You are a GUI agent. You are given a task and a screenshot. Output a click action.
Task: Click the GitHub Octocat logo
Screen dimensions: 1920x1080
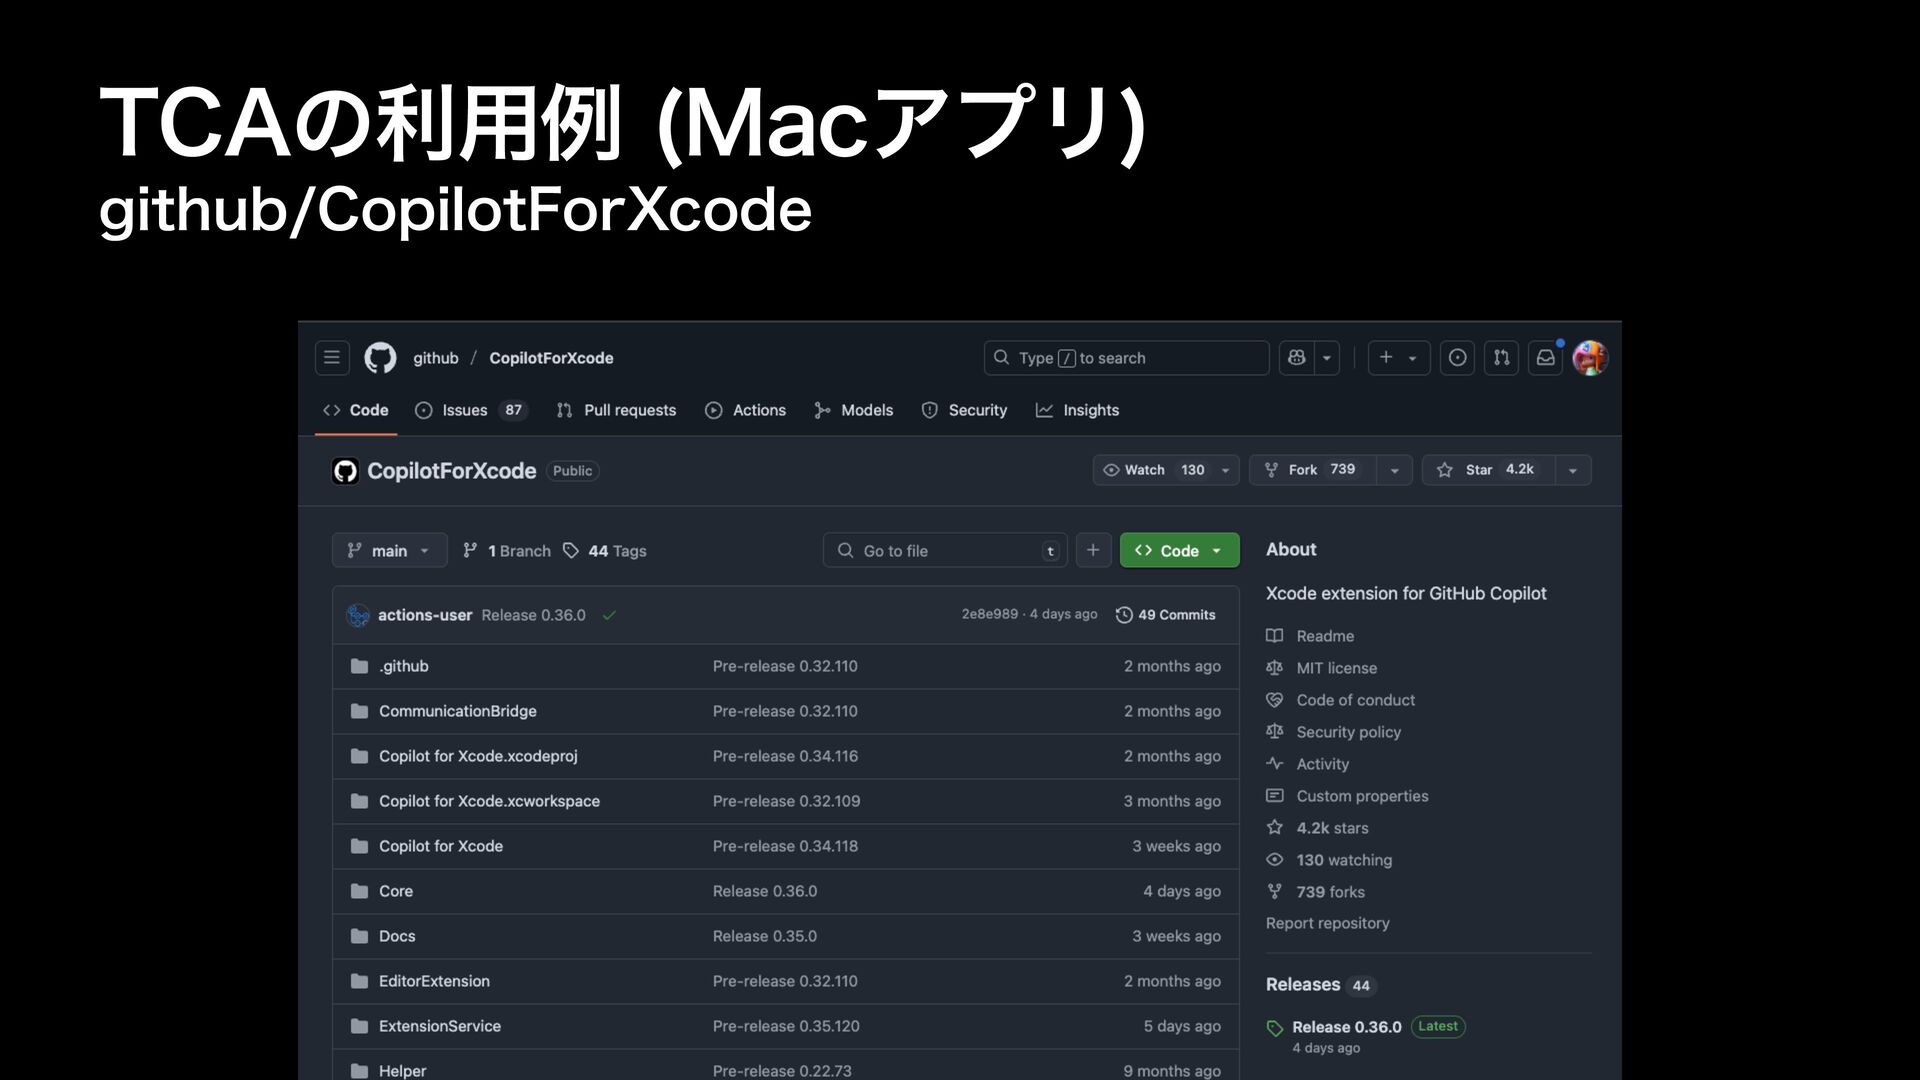[380, 358]
